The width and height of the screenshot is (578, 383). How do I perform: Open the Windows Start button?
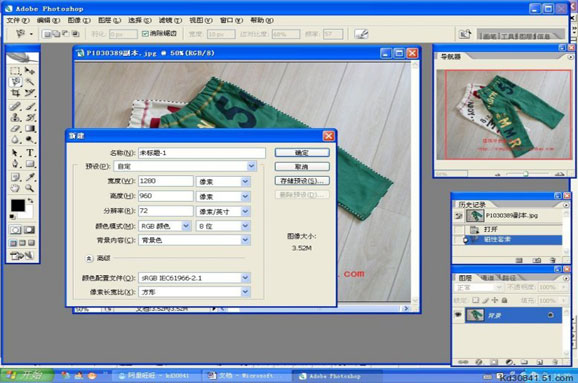click(26, 375)
